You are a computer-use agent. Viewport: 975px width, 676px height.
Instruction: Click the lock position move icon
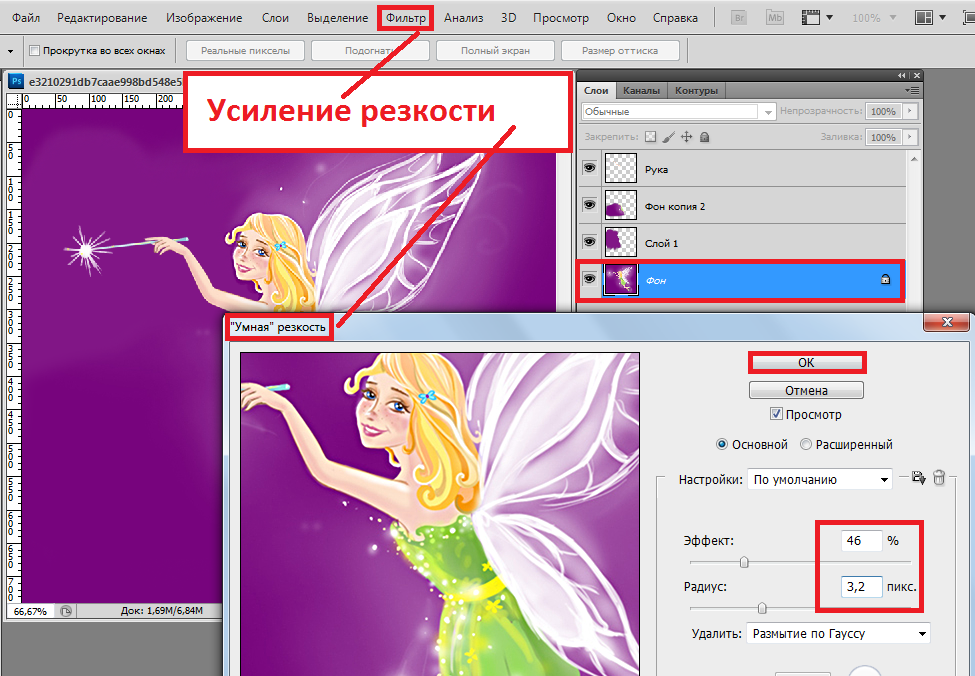687,137
